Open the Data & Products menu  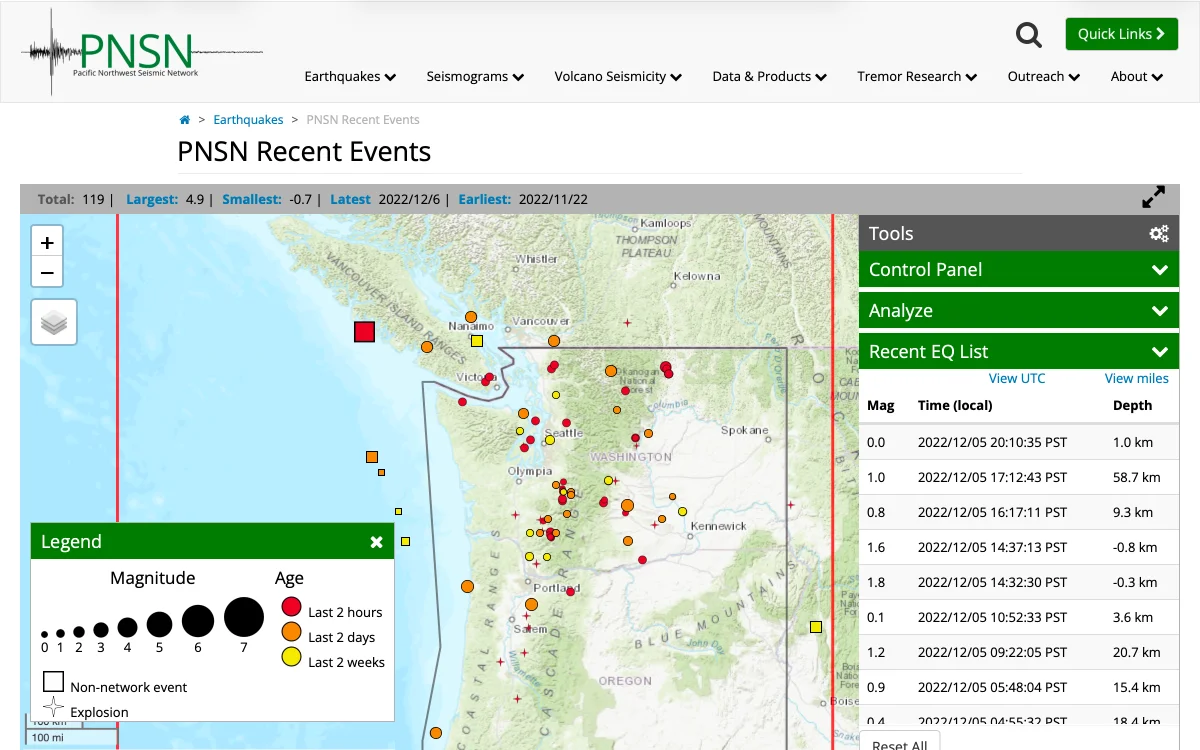pos(769,76)
